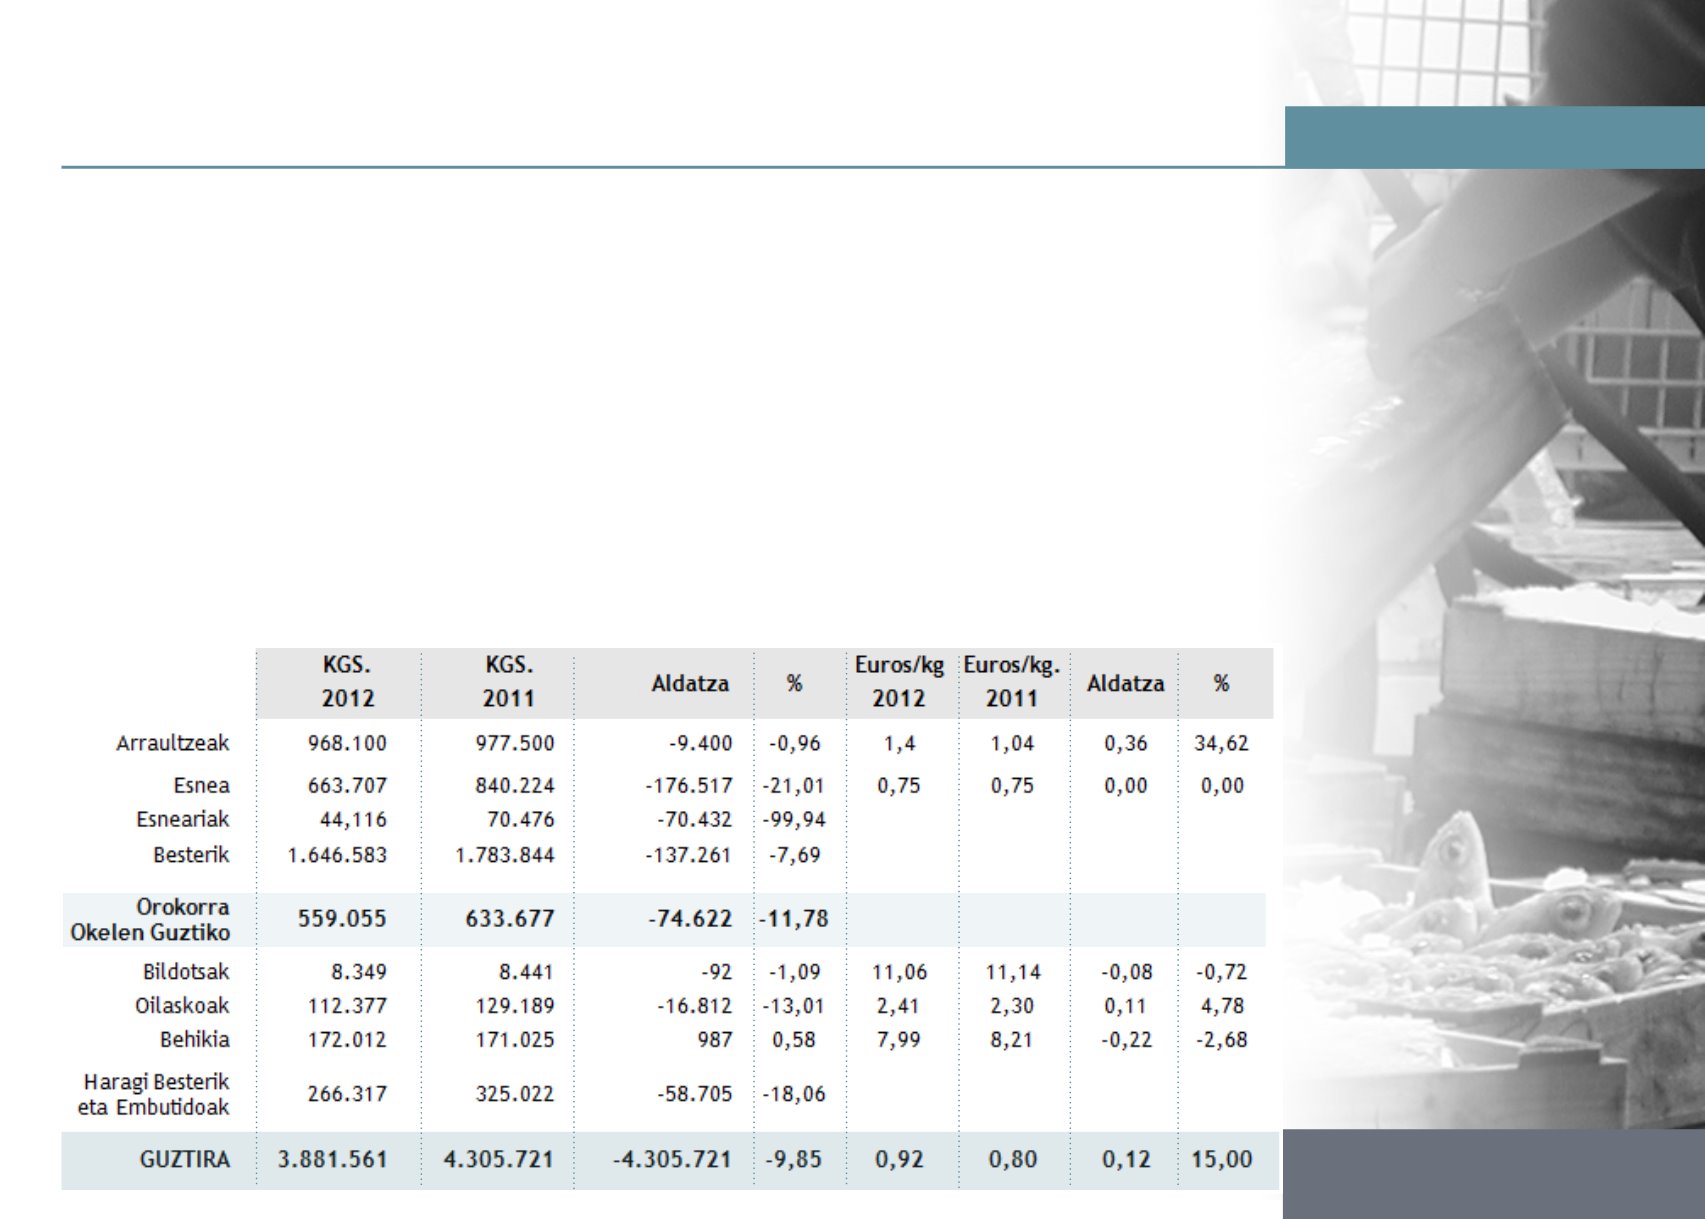This screenshot has height=1219, width=1705.
Task: Click the value -16.812
Action: pyautogui.click(x=694, y=1005)
